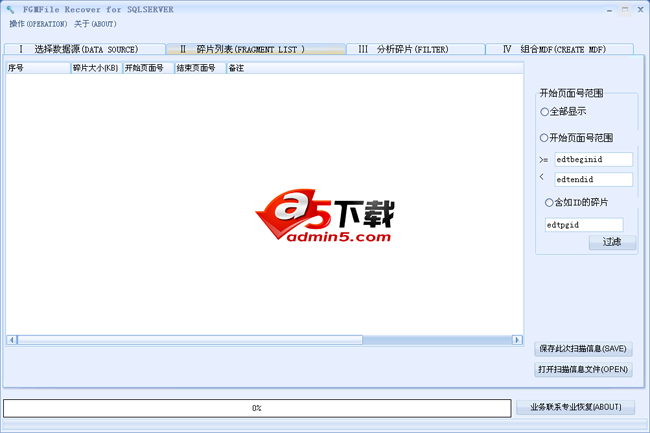The height and width of the screenshot is (433, 650).
Task: Open the 关于 (ABOUT) menu
Action: (x=95, y=24)
